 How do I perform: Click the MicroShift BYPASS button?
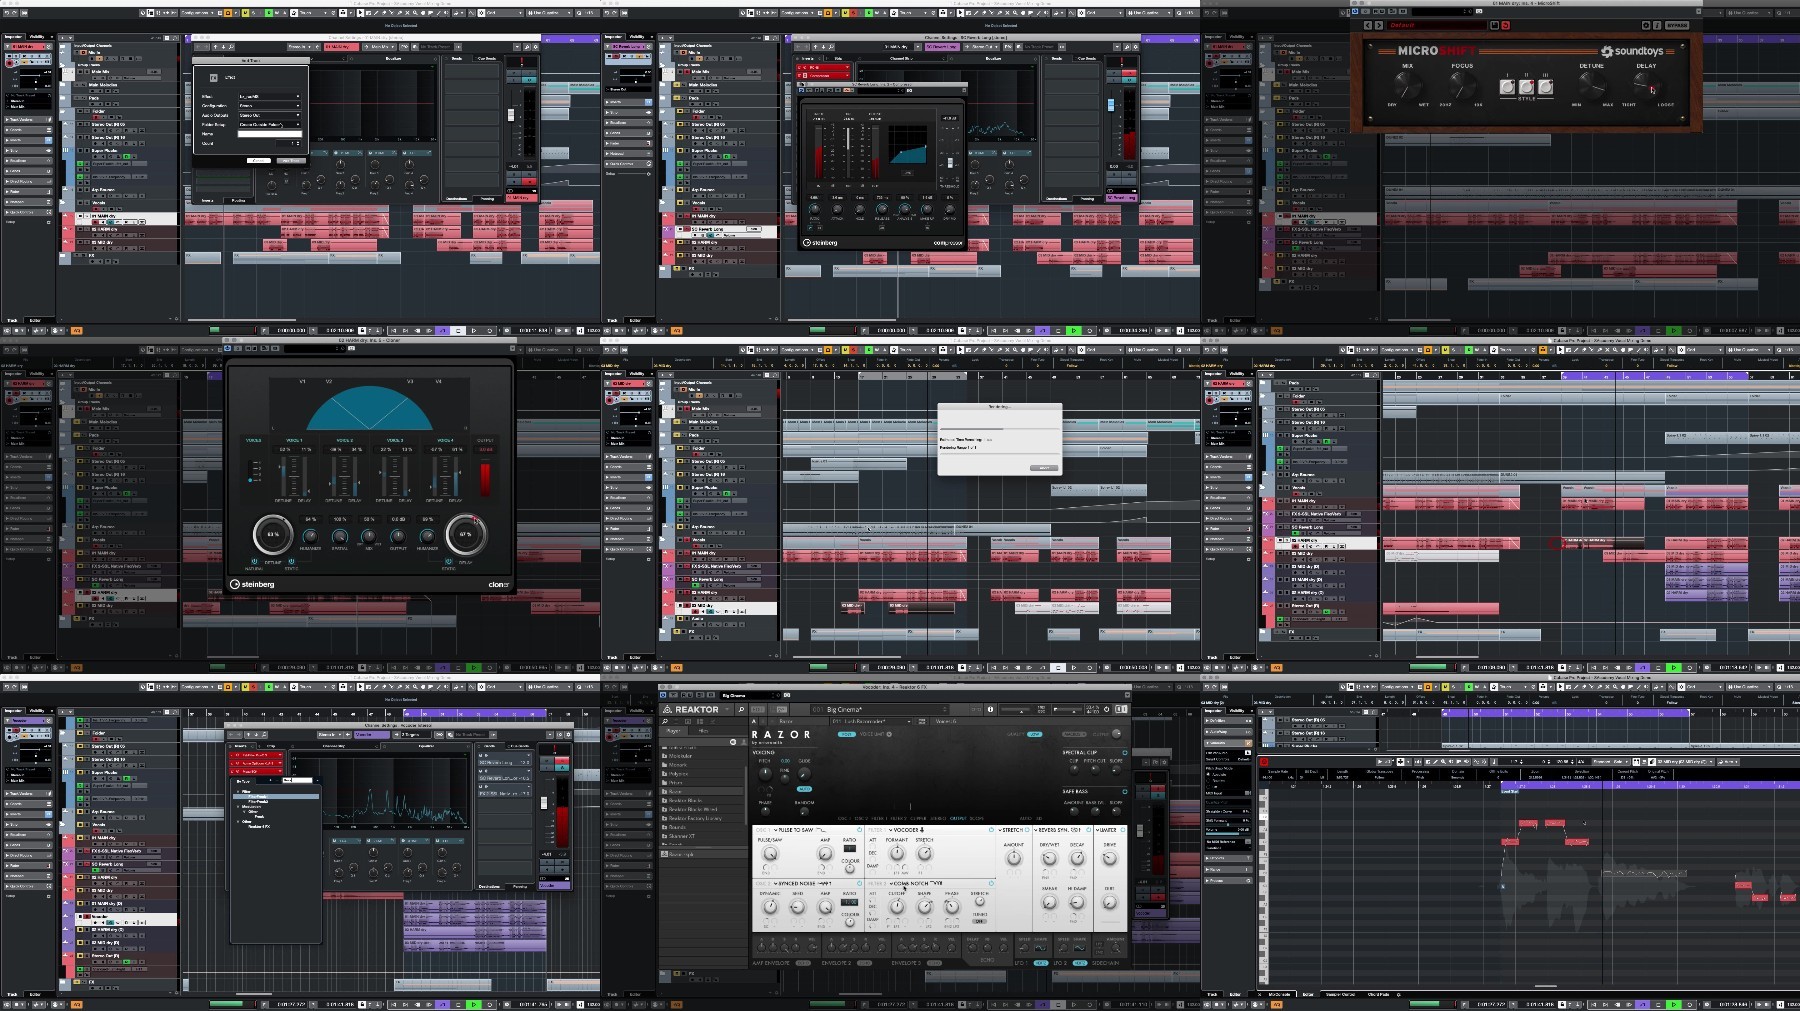point(1677,25)
